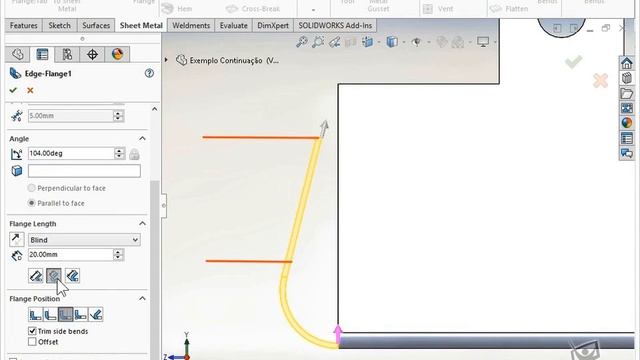Image resolution: width=640 pixels, height=360 pixels.
Task: Open SOLIDWORKS Forum in task pane
Action: pos(627,153)
